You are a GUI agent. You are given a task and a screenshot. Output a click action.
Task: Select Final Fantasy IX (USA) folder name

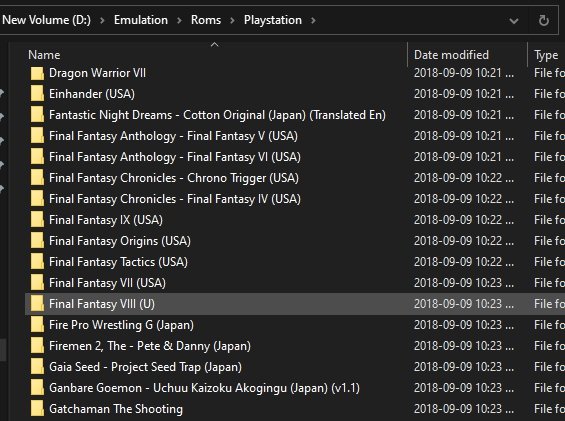pyautogui.click(x=106, y=220)
